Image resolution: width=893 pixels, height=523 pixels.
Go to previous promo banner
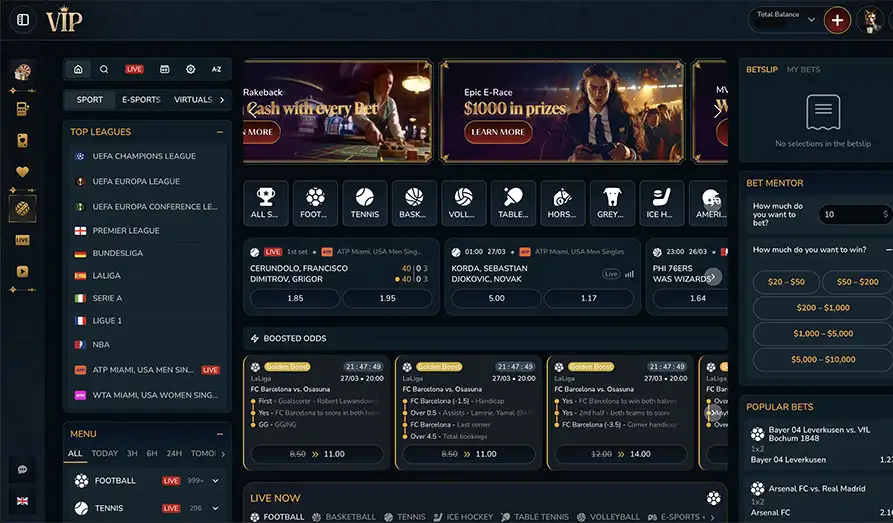pos(252,111)
